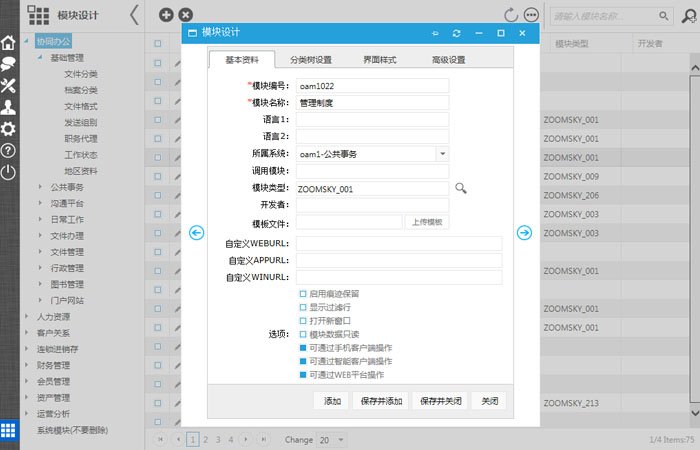Click the 模块编号 input field
The image size is (700, 450).
372,86
